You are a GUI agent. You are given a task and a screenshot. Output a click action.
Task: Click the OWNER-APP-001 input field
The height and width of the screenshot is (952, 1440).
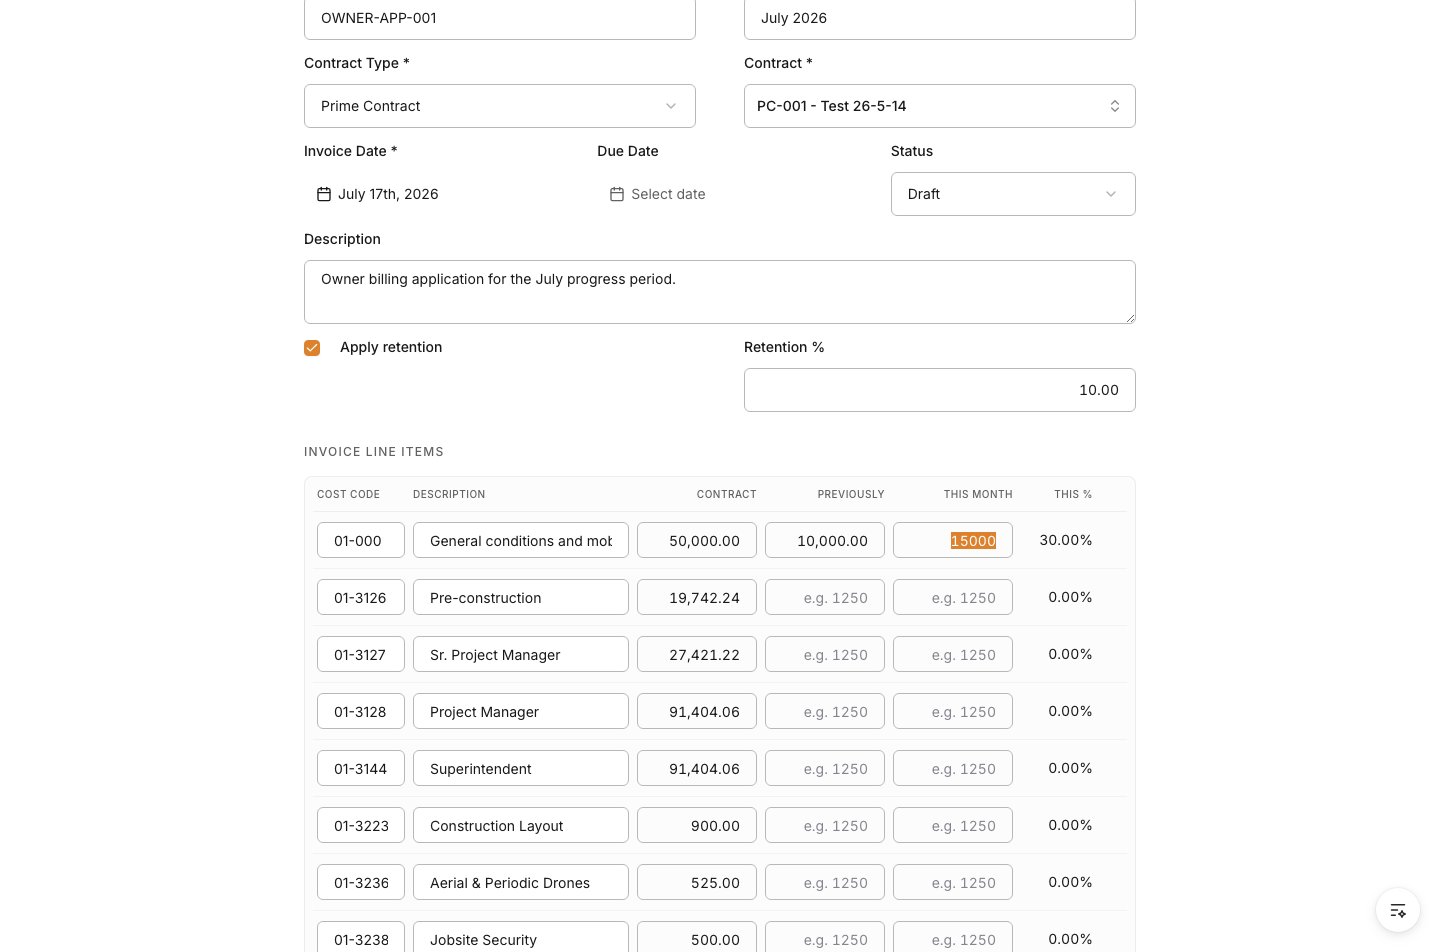pyautogui.click(x=500, y=18)
